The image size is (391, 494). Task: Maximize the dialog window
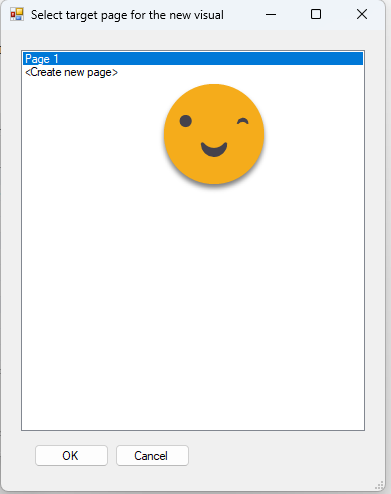pyautogui.click(x=316, y=14)
